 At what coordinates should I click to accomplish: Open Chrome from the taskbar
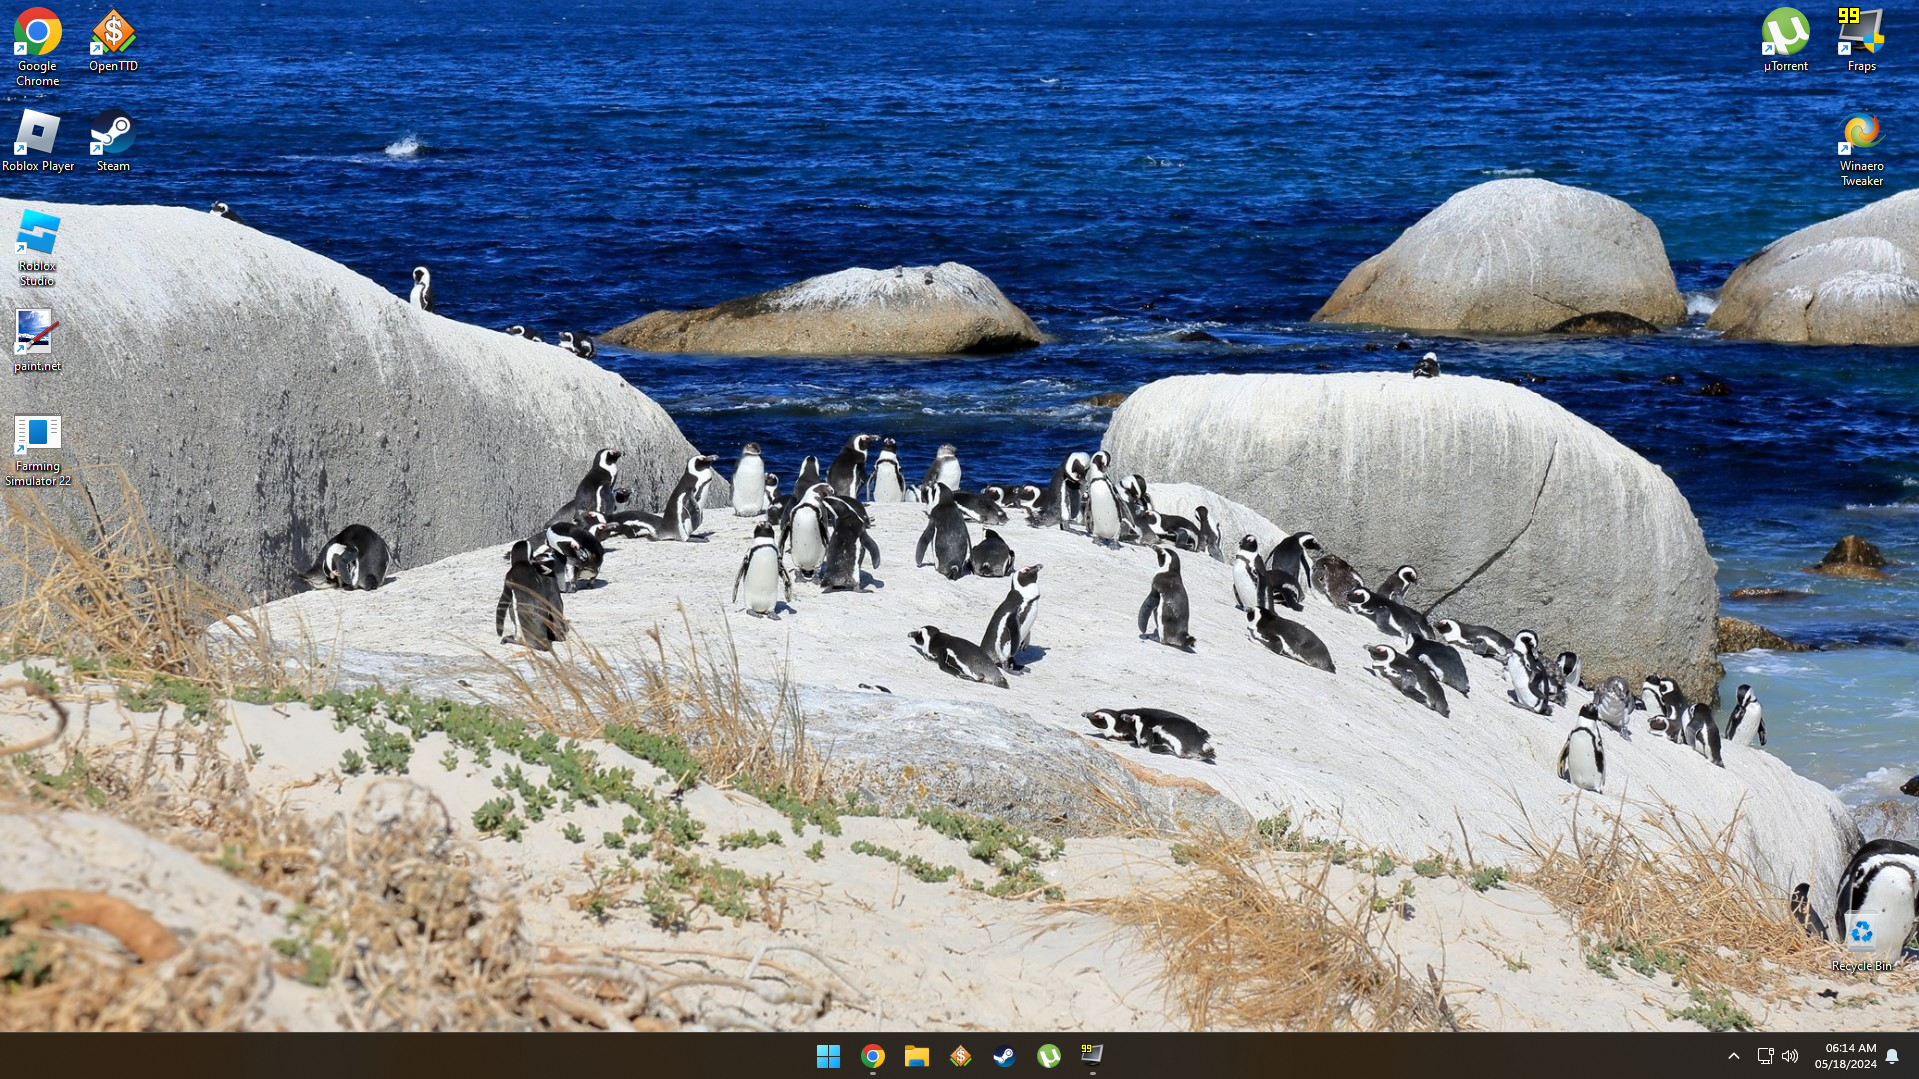[873, 1056]
